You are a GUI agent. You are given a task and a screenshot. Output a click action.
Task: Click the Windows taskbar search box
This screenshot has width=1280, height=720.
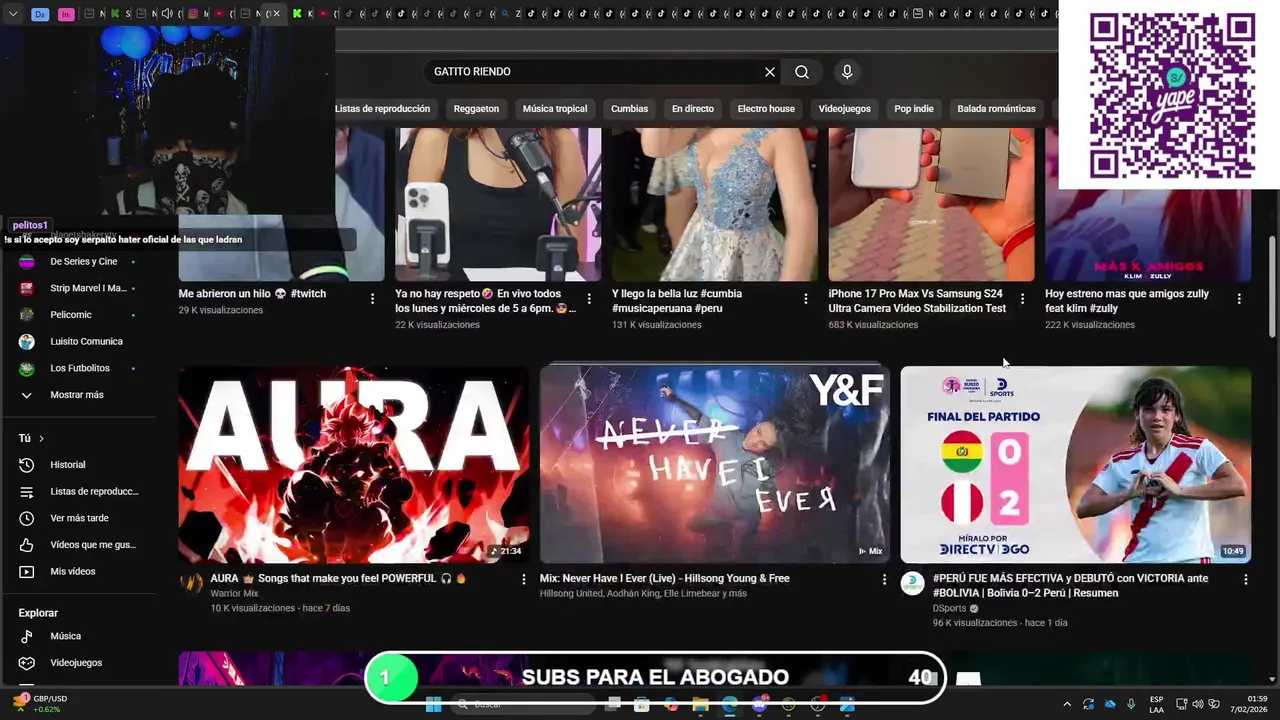[x=525, y=705]
